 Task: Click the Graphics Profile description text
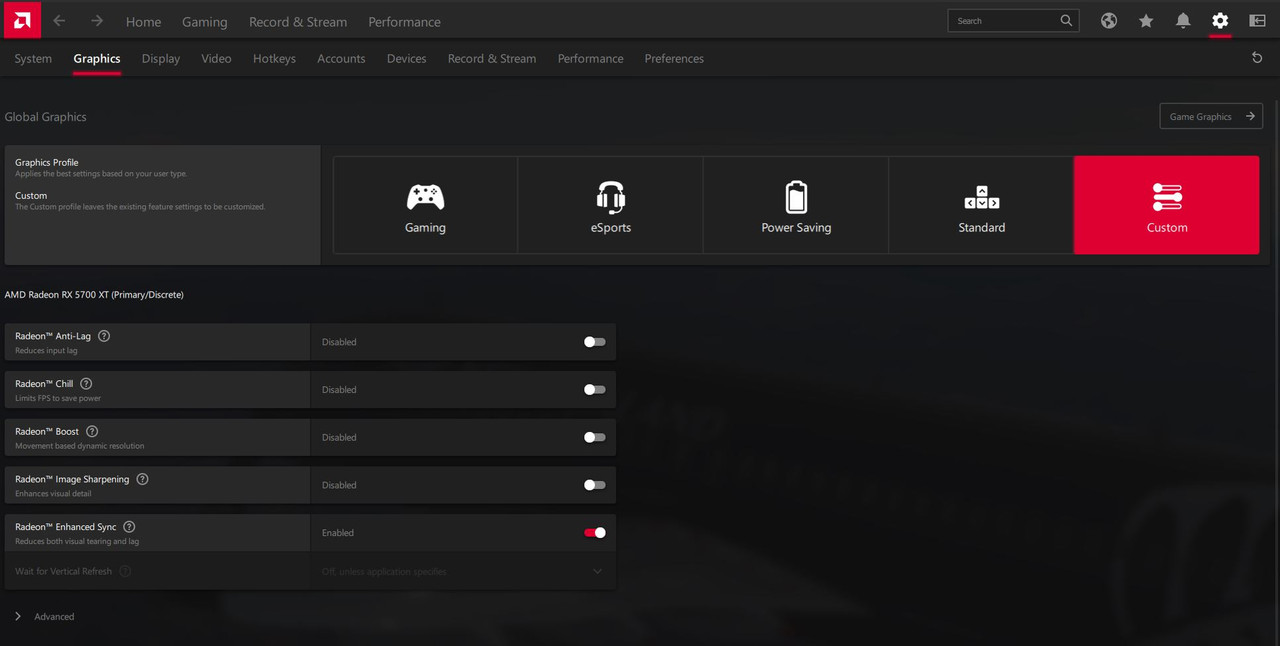click(101, 174)
